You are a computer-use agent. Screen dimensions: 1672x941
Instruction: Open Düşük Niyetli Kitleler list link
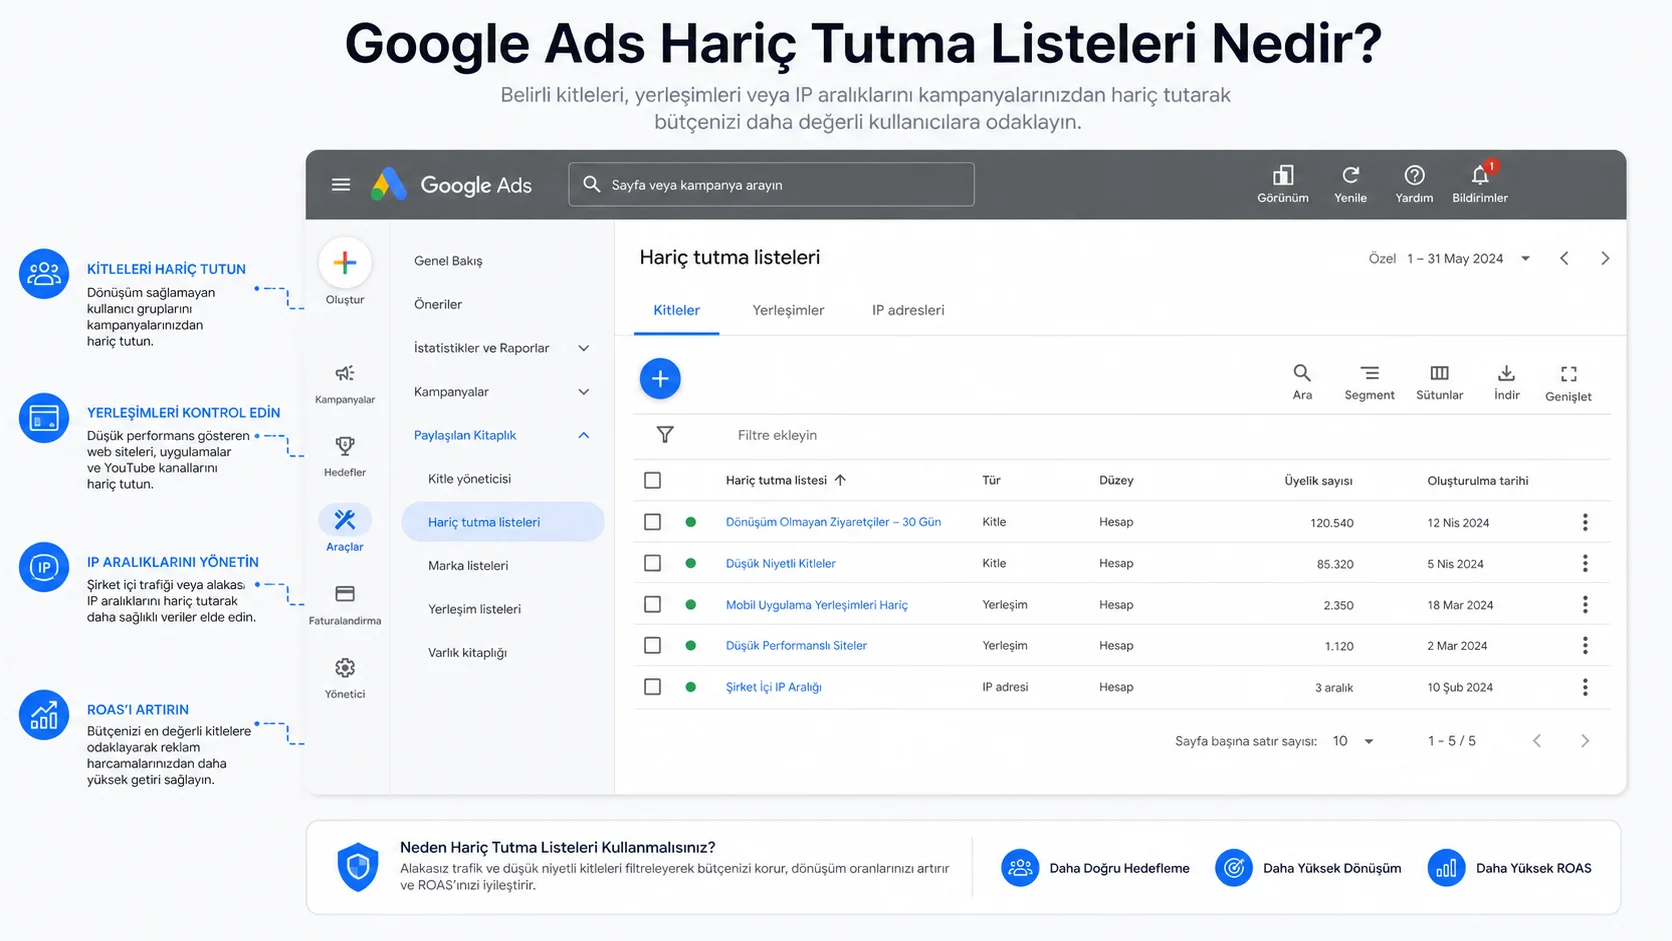[x=780, y=563]
